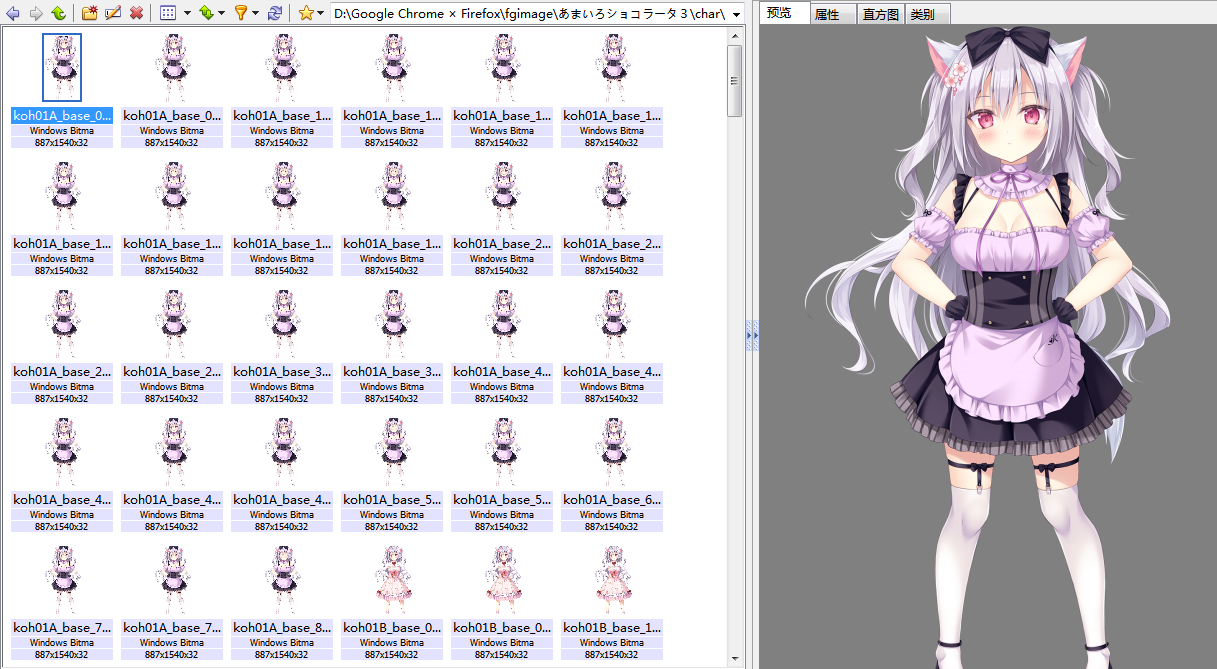The height and width of the screenshot is (669, 1217).
Task: Click the file list scrollbar down arrow
Action: [735, 658]
